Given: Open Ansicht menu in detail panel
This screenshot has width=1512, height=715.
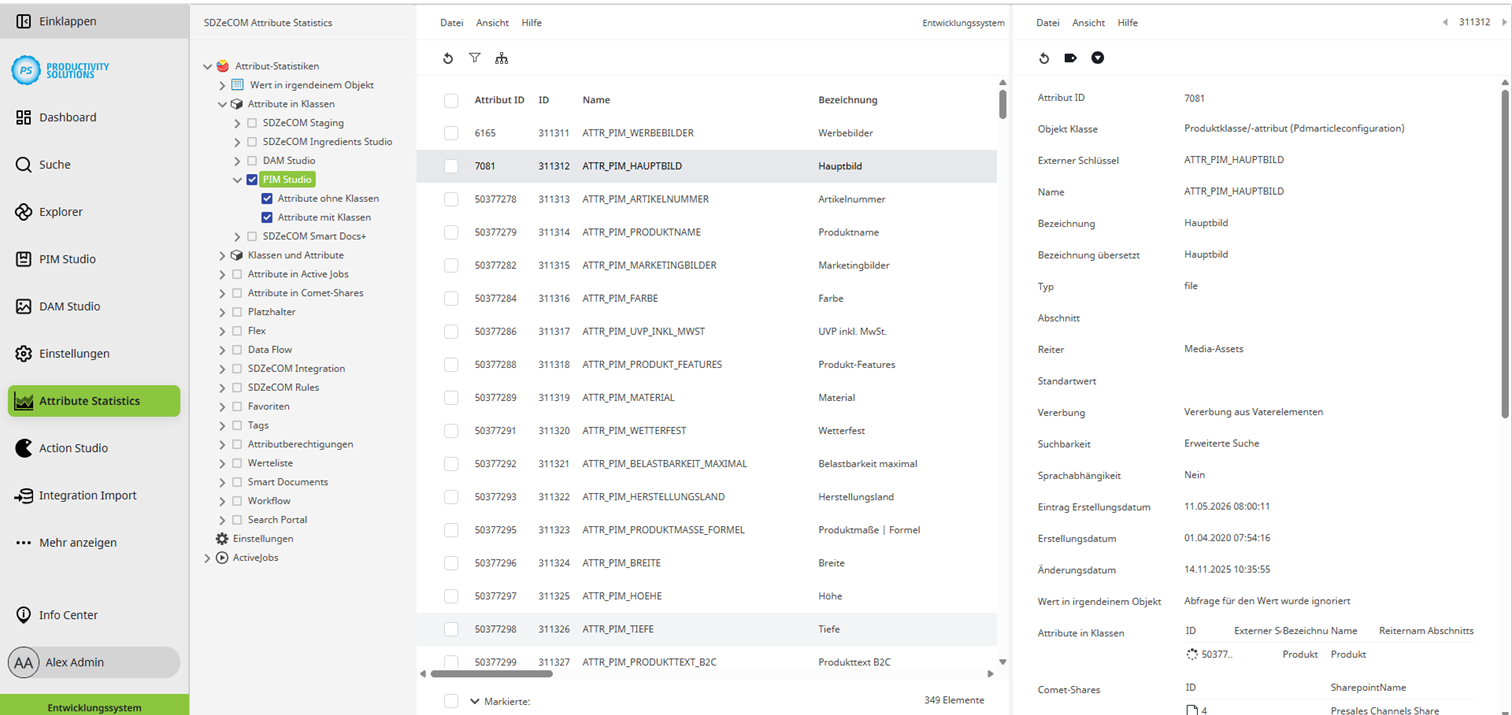Looking at the screenshot, I should click(1089, 22).
